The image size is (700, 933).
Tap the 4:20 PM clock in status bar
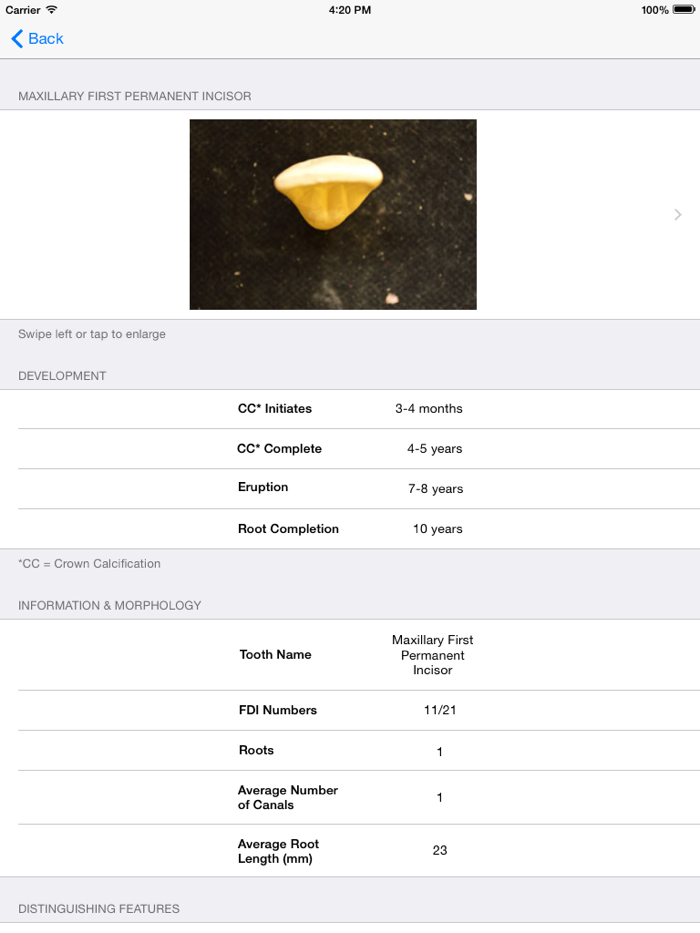tap(349, 10)
